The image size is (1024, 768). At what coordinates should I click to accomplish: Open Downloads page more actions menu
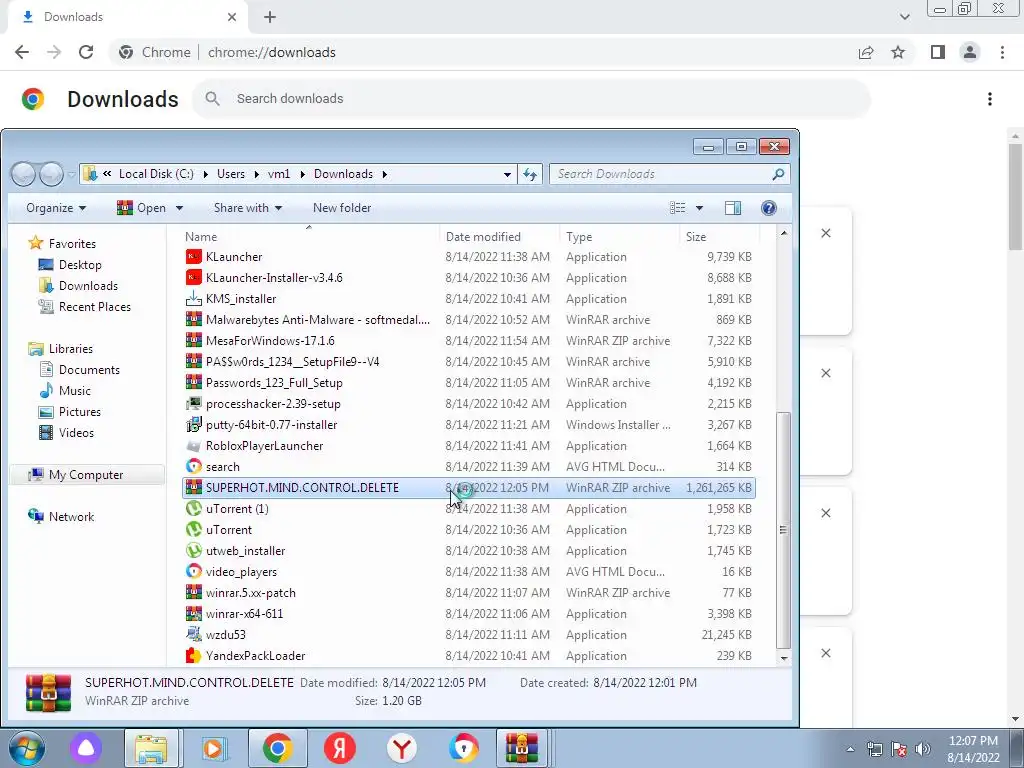[x=990, y=99]
